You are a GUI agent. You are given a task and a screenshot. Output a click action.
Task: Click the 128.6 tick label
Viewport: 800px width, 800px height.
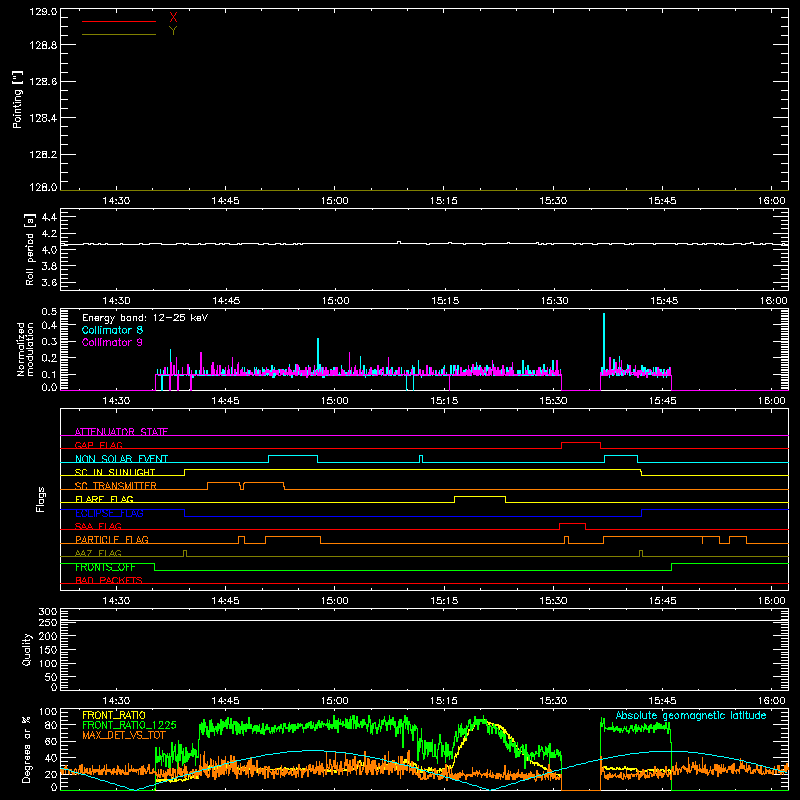point(43,82)
